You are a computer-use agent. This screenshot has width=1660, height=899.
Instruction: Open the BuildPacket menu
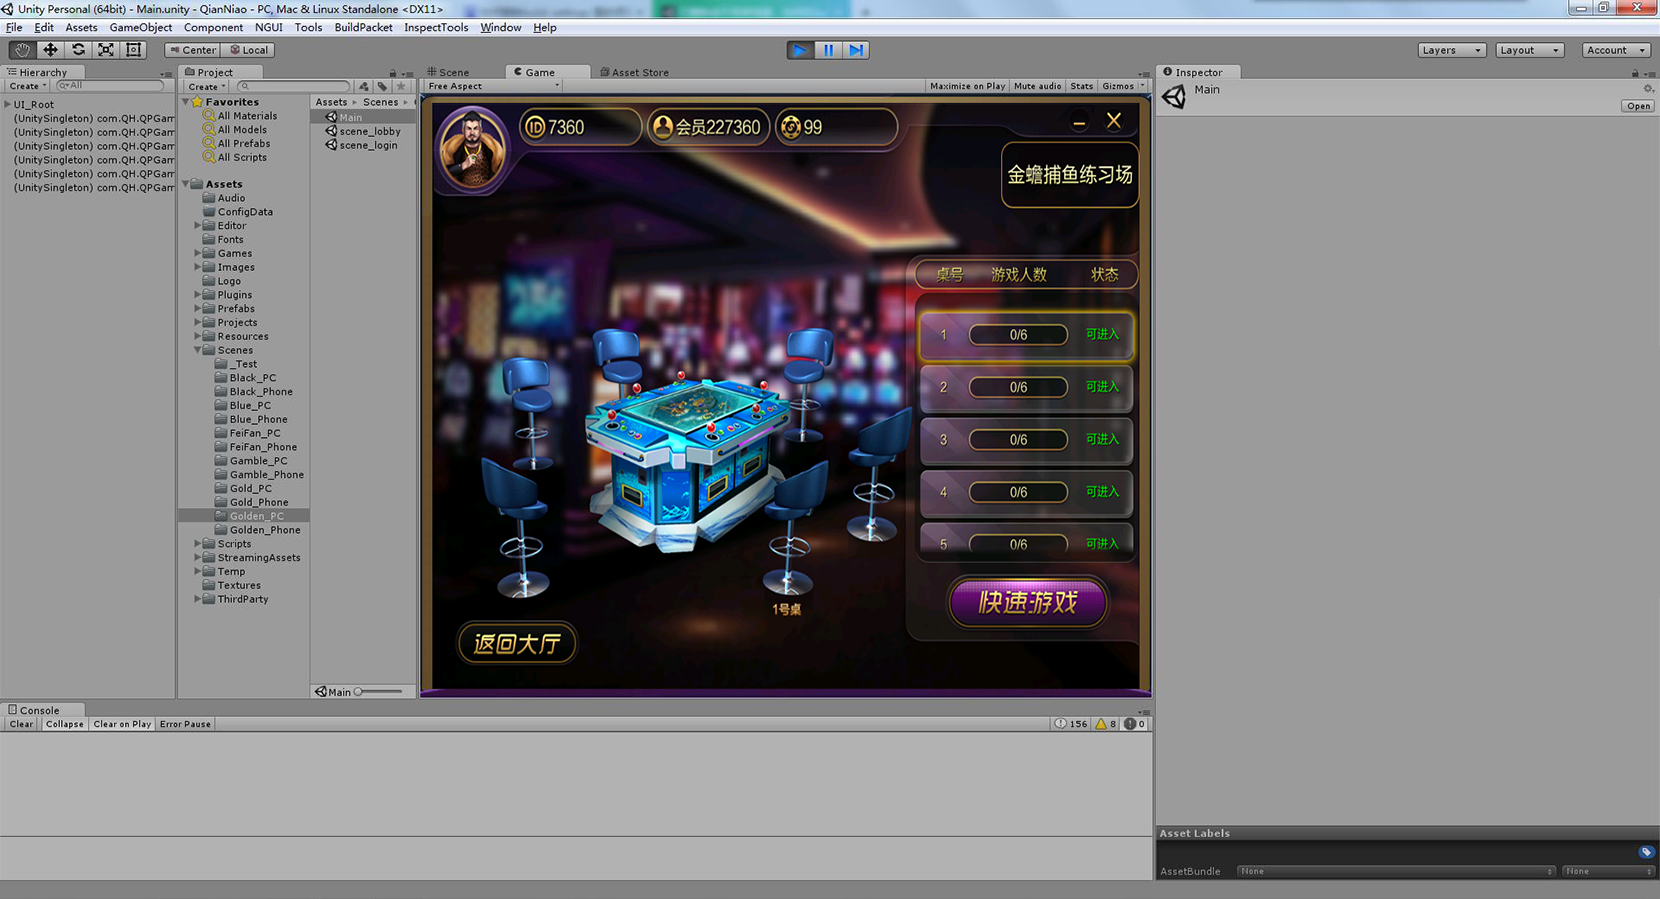point(363,27)
